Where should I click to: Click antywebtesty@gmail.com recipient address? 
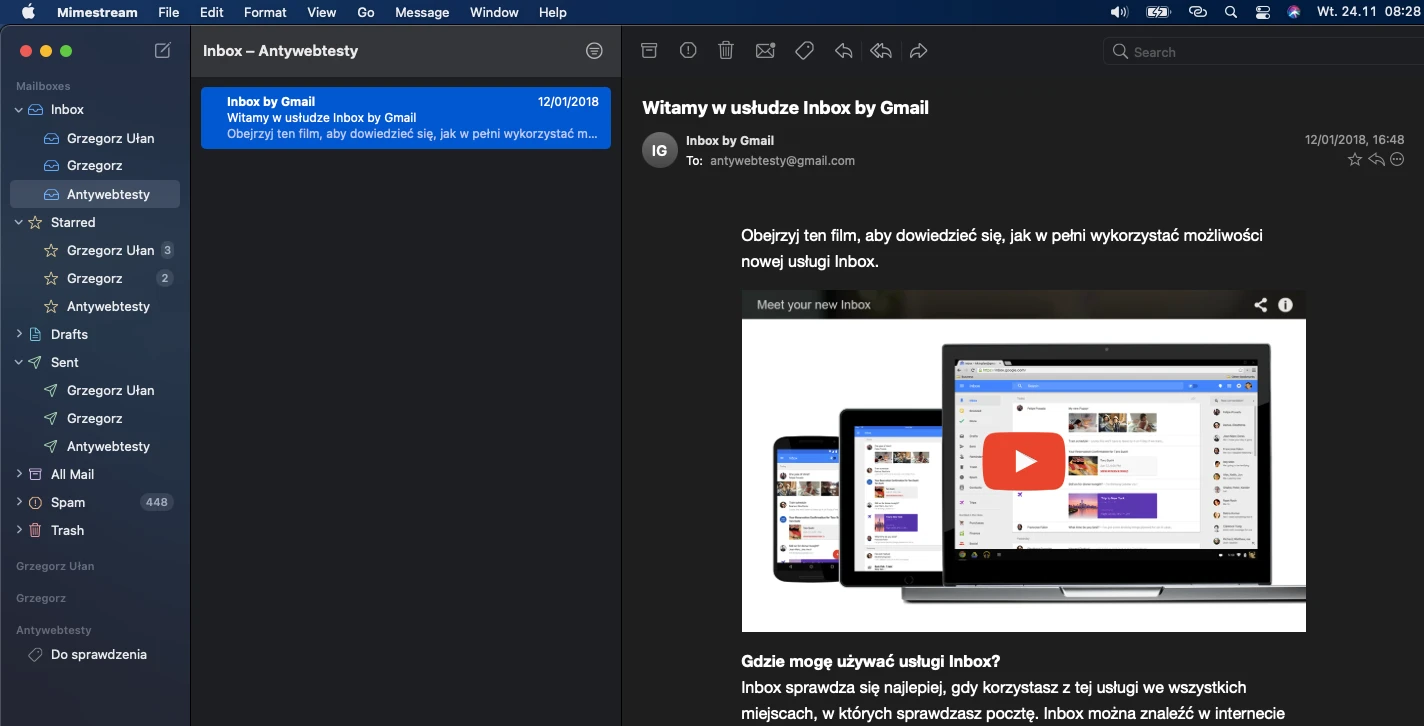coord(782,160)
